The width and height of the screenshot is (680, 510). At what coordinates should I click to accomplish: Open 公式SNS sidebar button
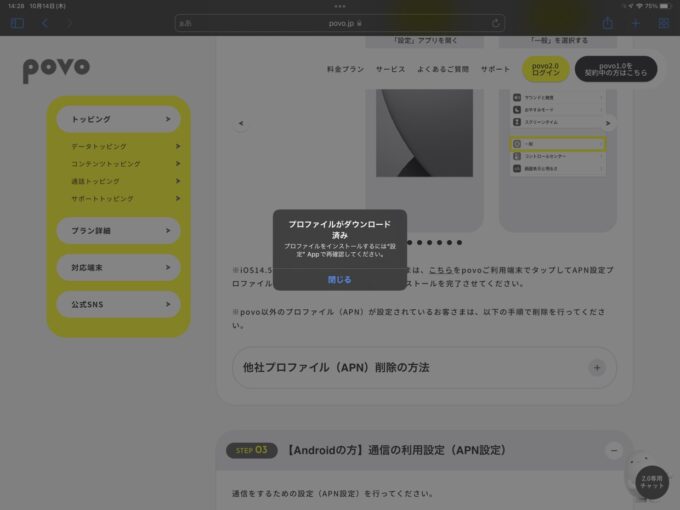click(118, 304)
